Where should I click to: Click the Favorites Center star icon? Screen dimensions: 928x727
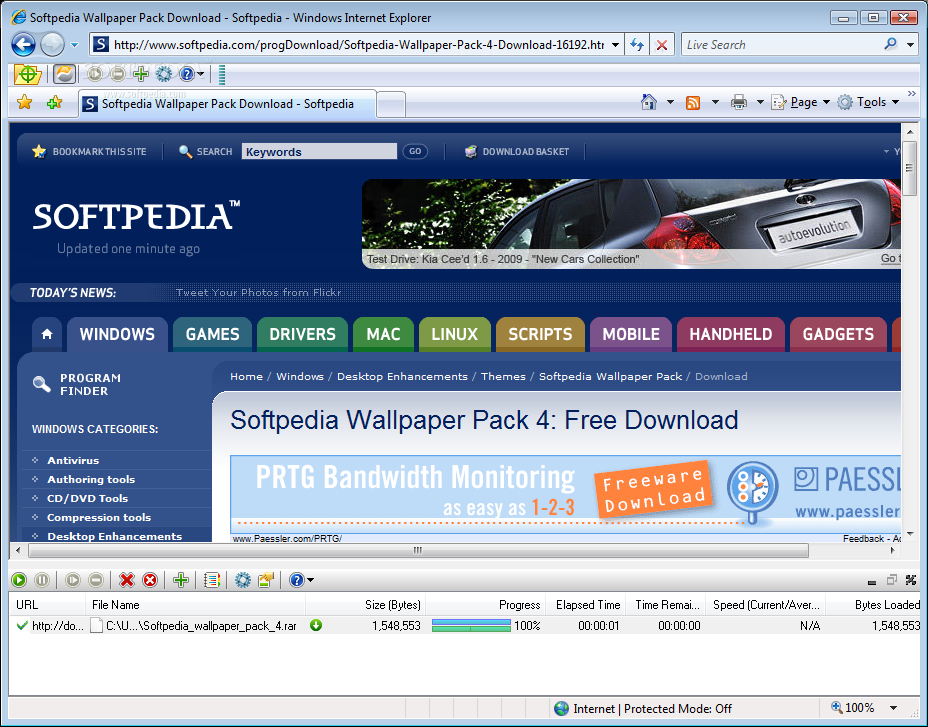(25, 102)
